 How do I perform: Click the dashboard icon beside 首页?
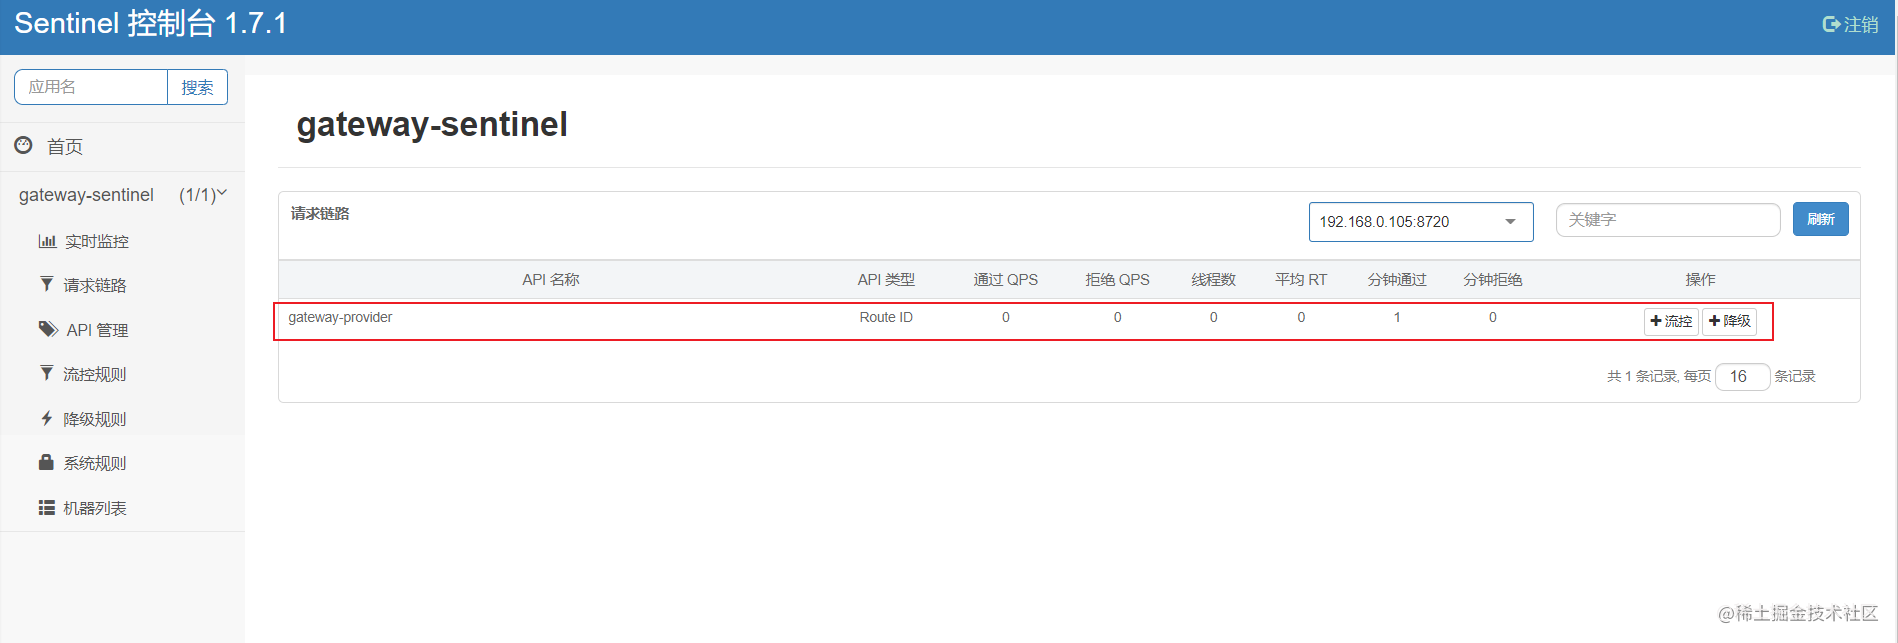23,145
